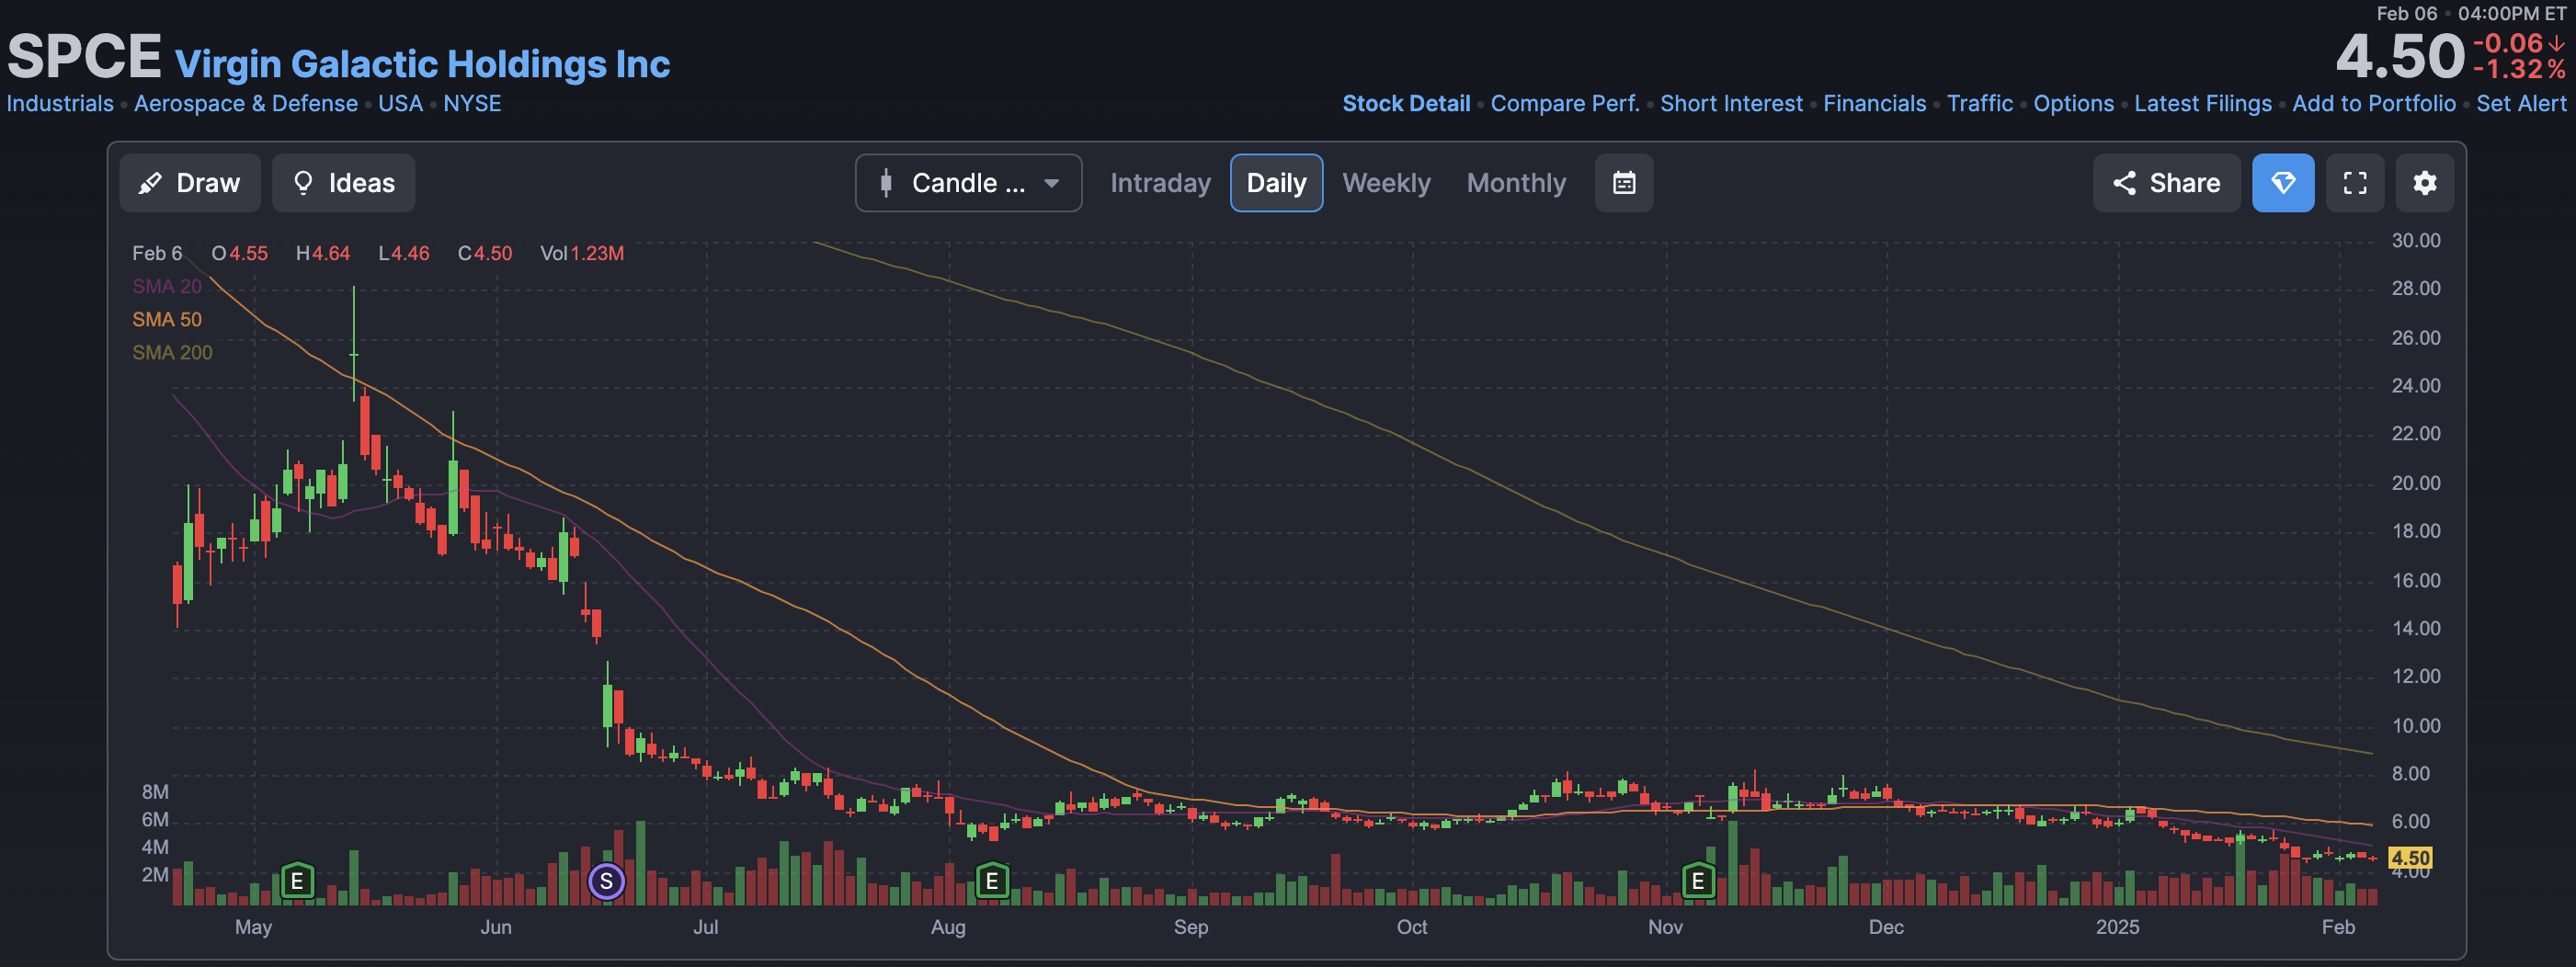This screenshot has width=2576, height=967.
Task: Open Financials page
Action: point(1874,104)
